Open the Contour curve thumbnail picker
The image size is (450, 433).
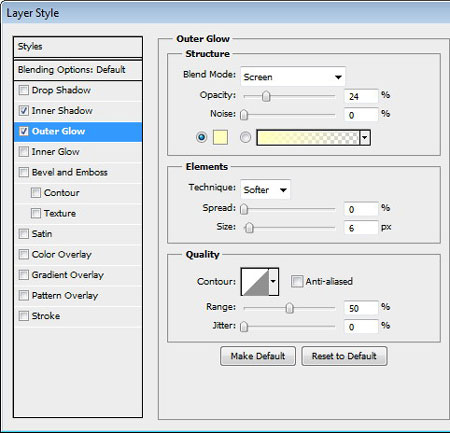(255, 282)
